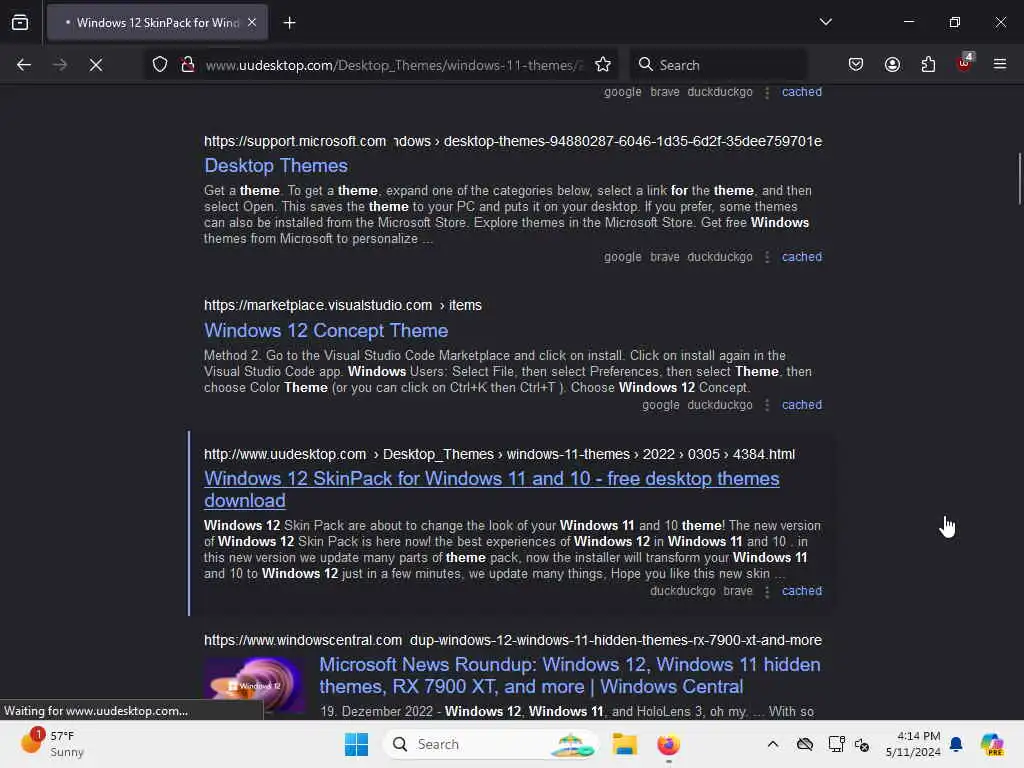
Task: Click the forward navigation arrow
Action: pyautogui.click(x=60, y=65)
